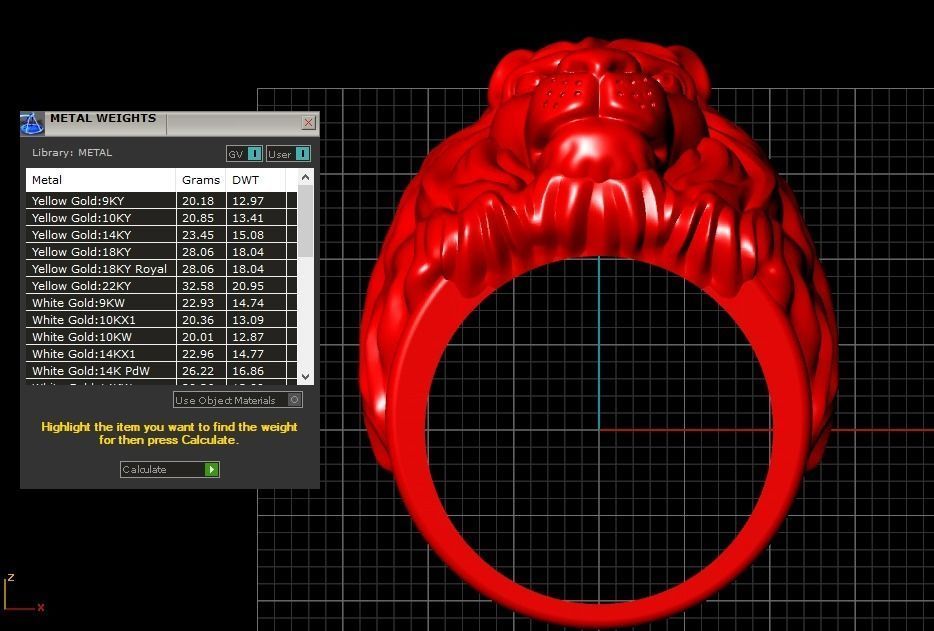This screenshot has width=934, height=631.
Task: Enable Use Object Materials option
Action: click(238, 400)
